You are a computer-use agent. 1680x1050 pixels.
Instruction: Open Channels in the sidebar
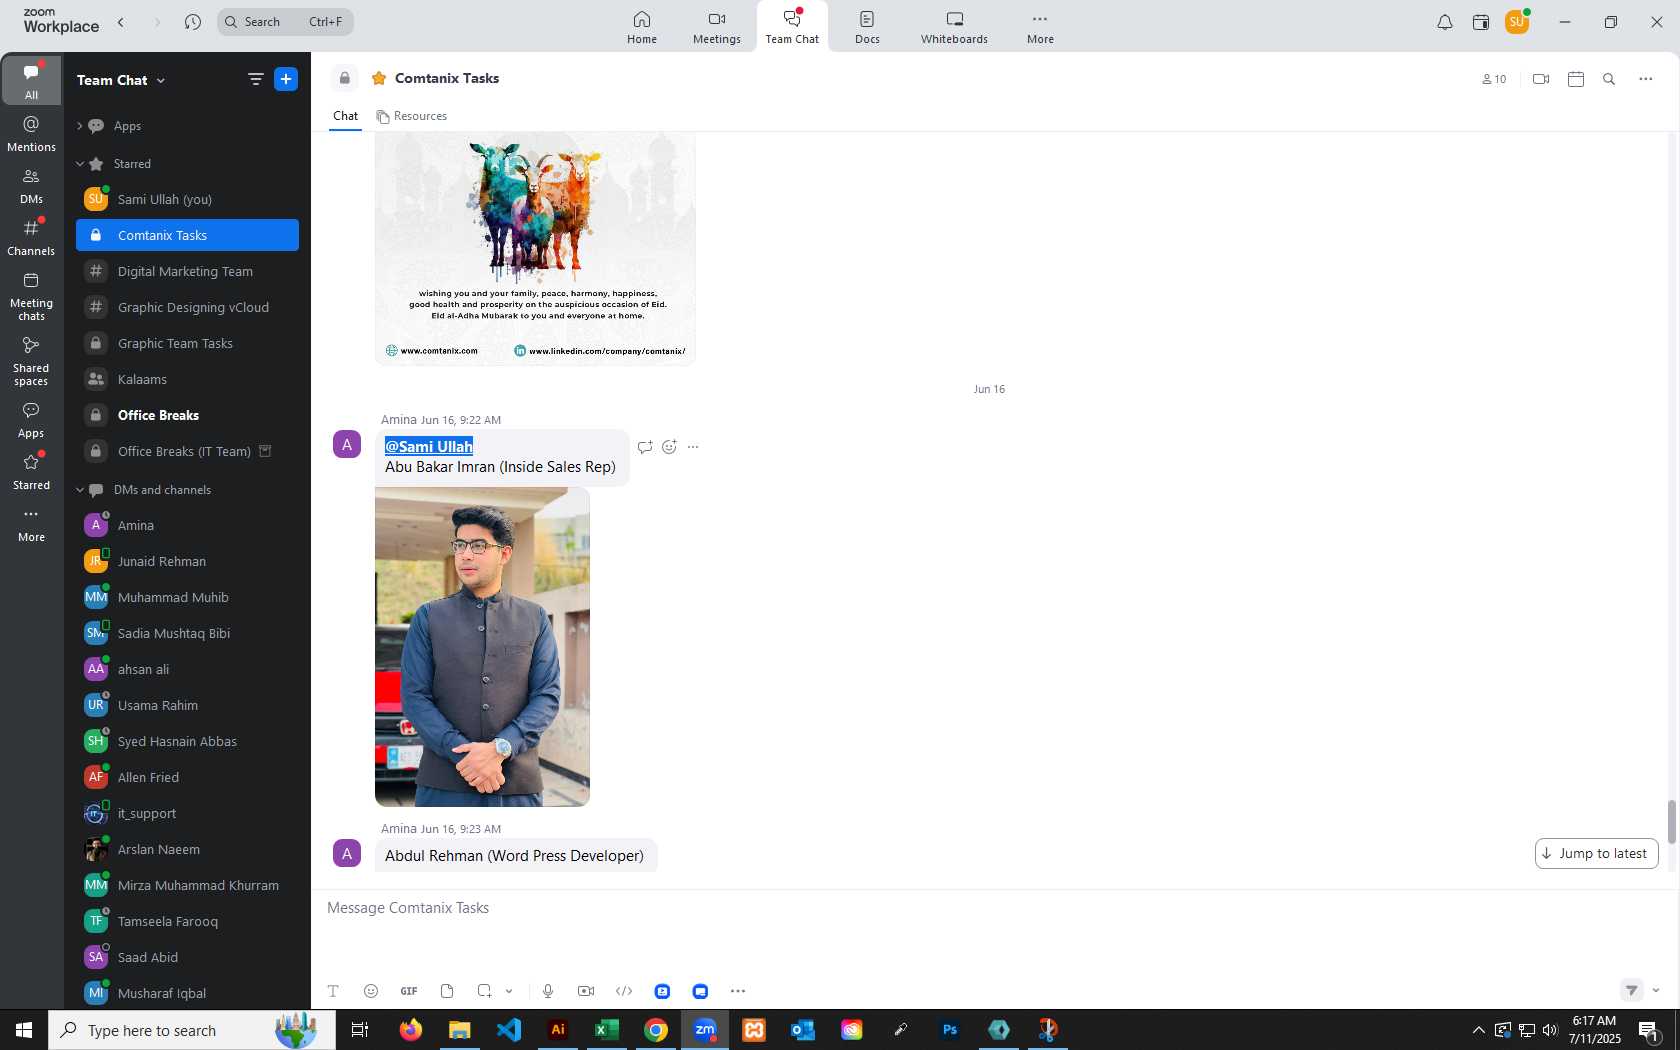point(31,237)
